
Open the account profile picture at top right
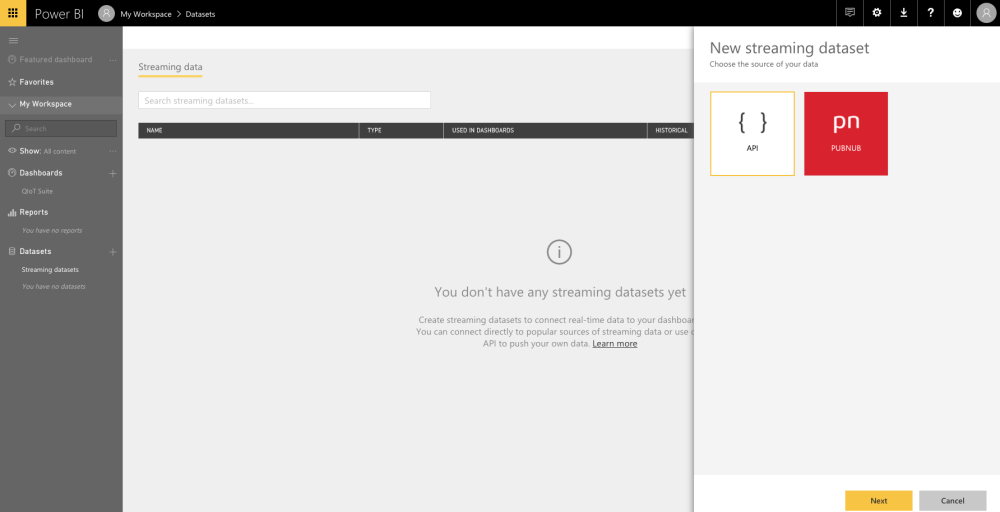coord(986,13)
